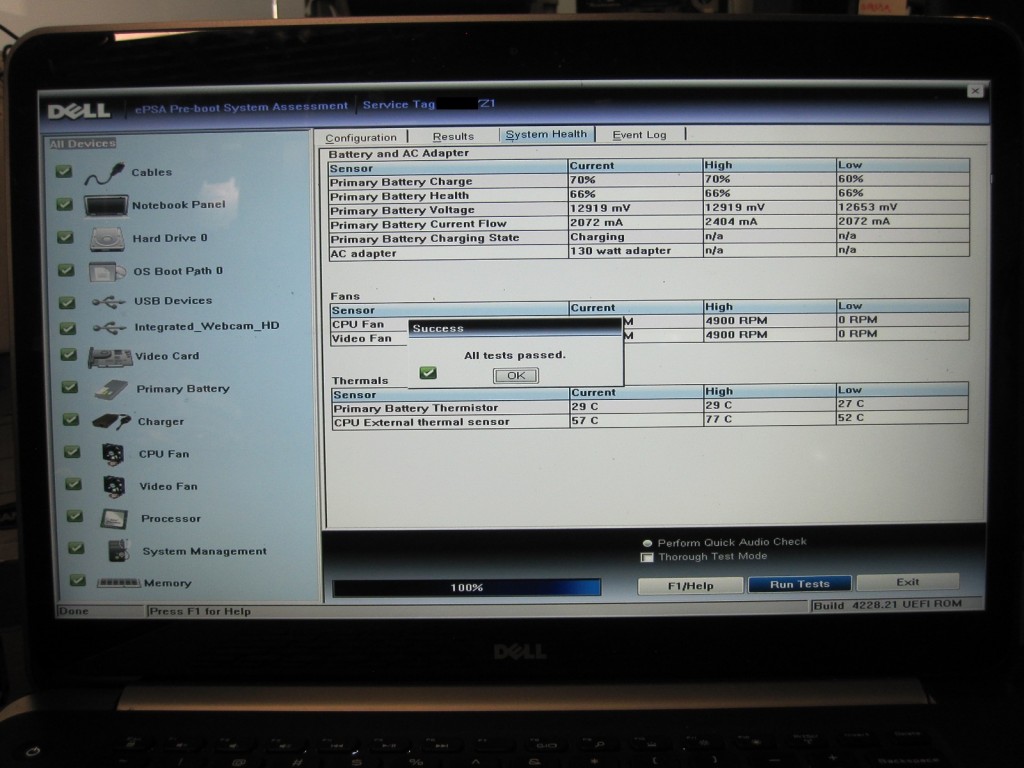Image resolution: width=1024 pixels, height=768 pixels.
Task: Select the Memory module icon
Action: [x=118, y=583]
